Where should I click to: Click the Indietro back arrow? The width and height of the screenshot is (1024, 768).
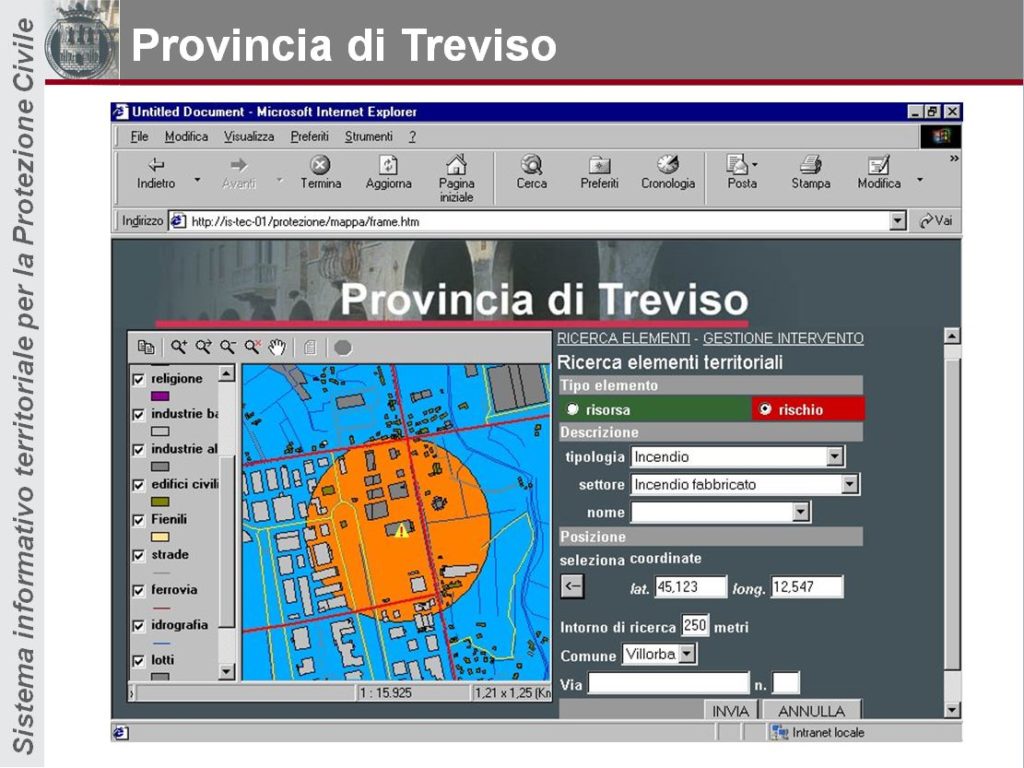click(x=156, y=165)
